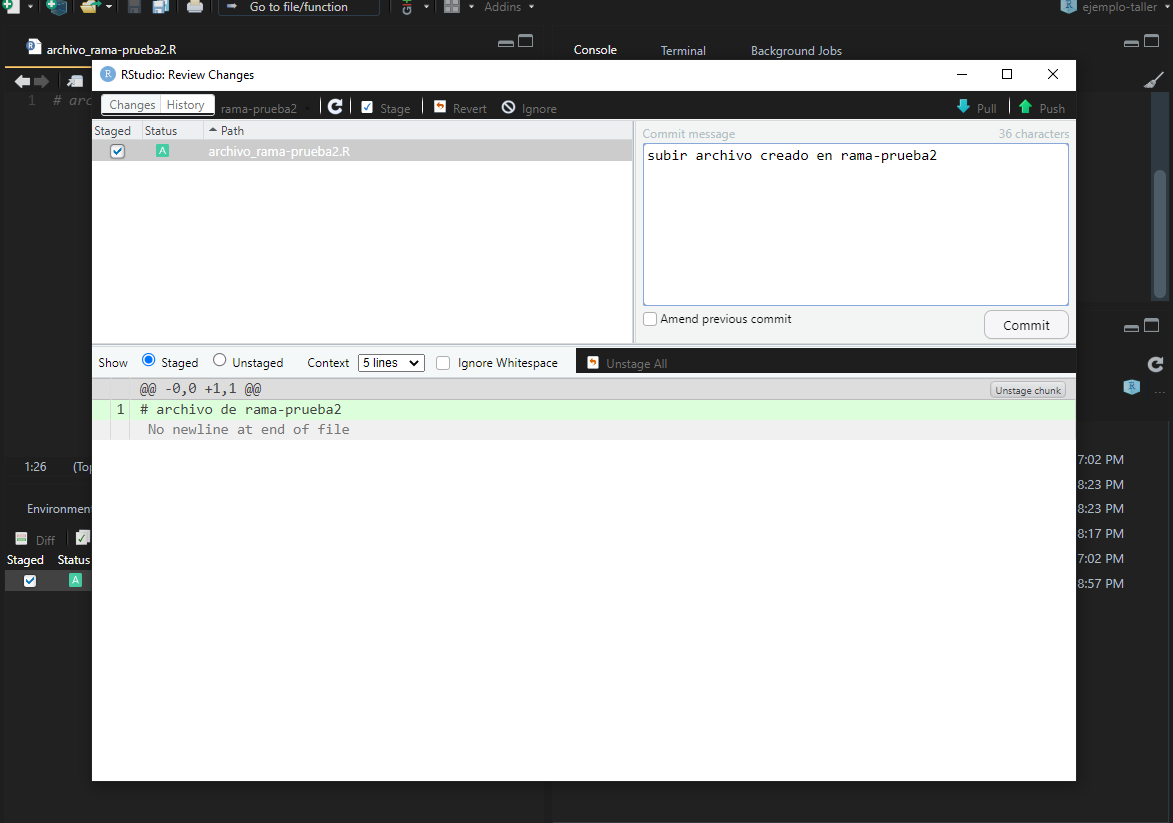Viewport: 1173px width, 823px height.
Task: Click Go to file/function search box
Action: point(298,7)
